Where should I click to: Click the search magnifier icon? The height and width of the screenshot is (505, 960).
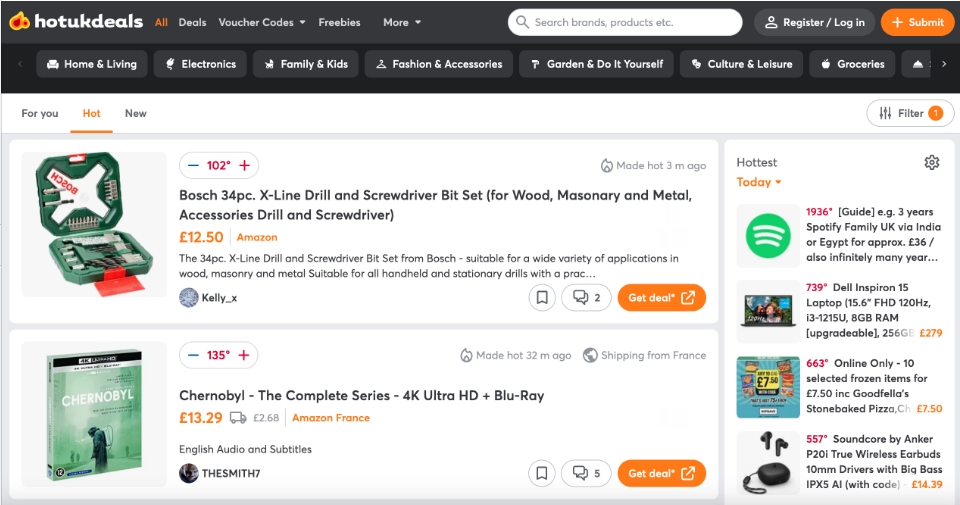pos(522,22)
